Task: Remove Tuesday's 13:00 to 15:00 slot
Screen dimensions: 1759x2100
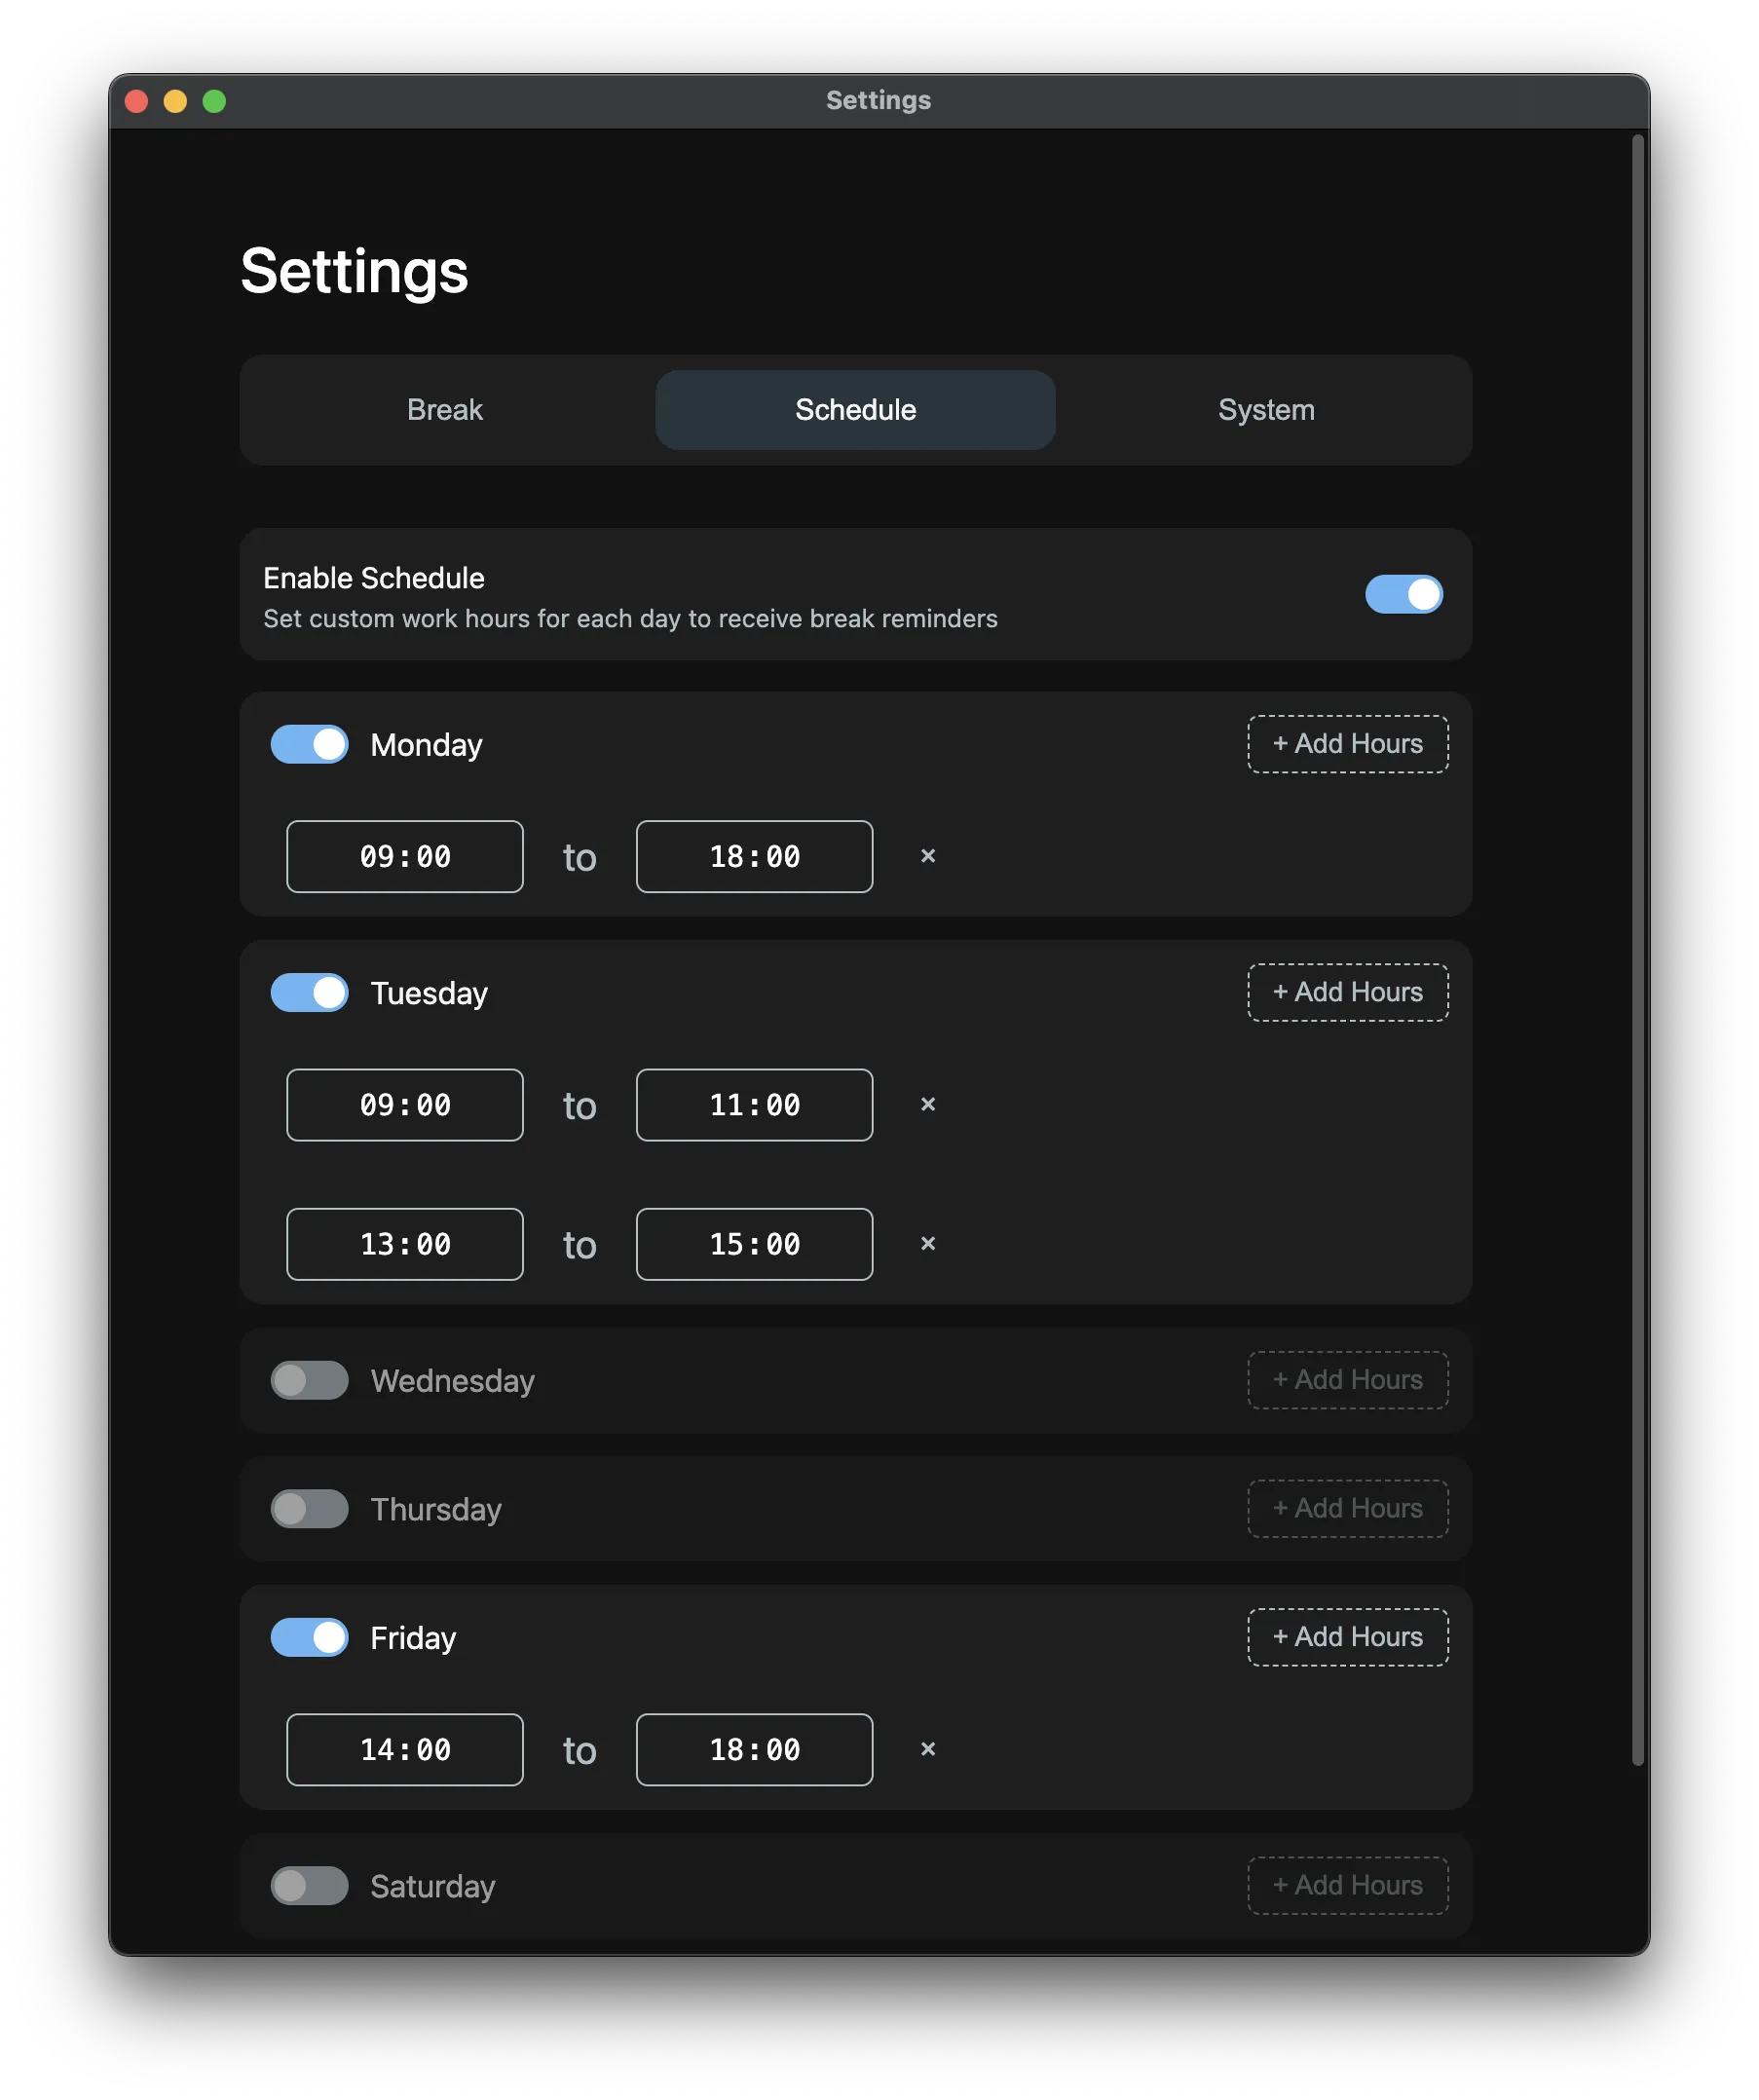Action: (x=927, y=1243)
